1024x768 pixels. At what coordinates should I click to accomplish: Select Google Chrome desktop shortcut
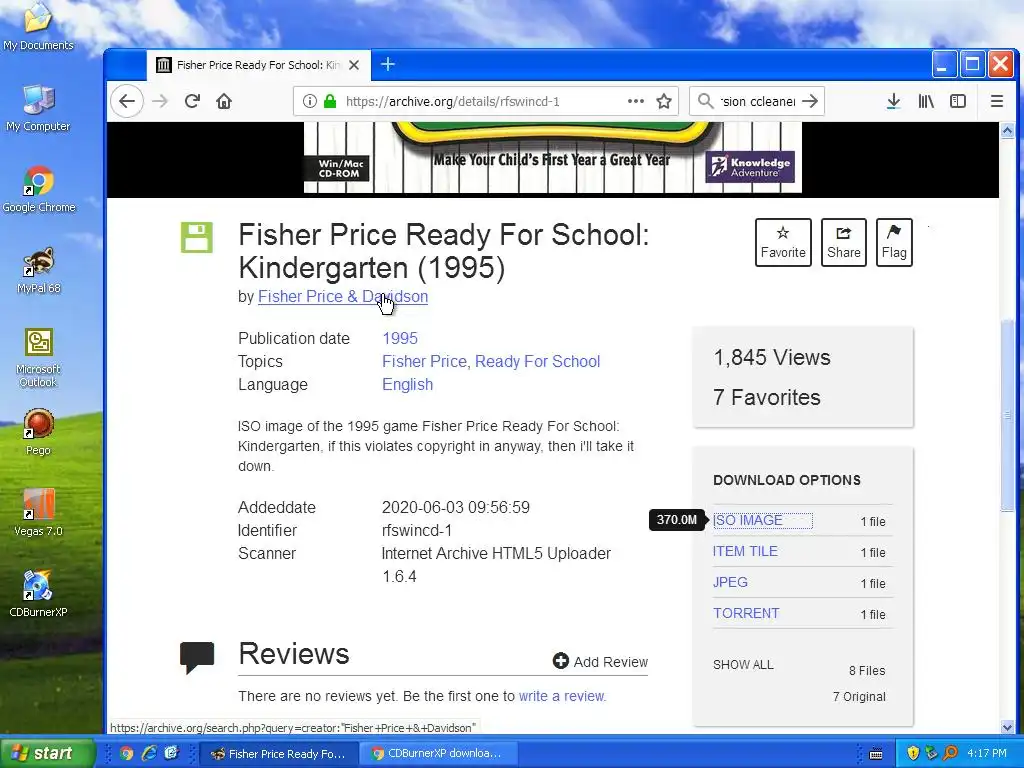[x=39, y=189]
